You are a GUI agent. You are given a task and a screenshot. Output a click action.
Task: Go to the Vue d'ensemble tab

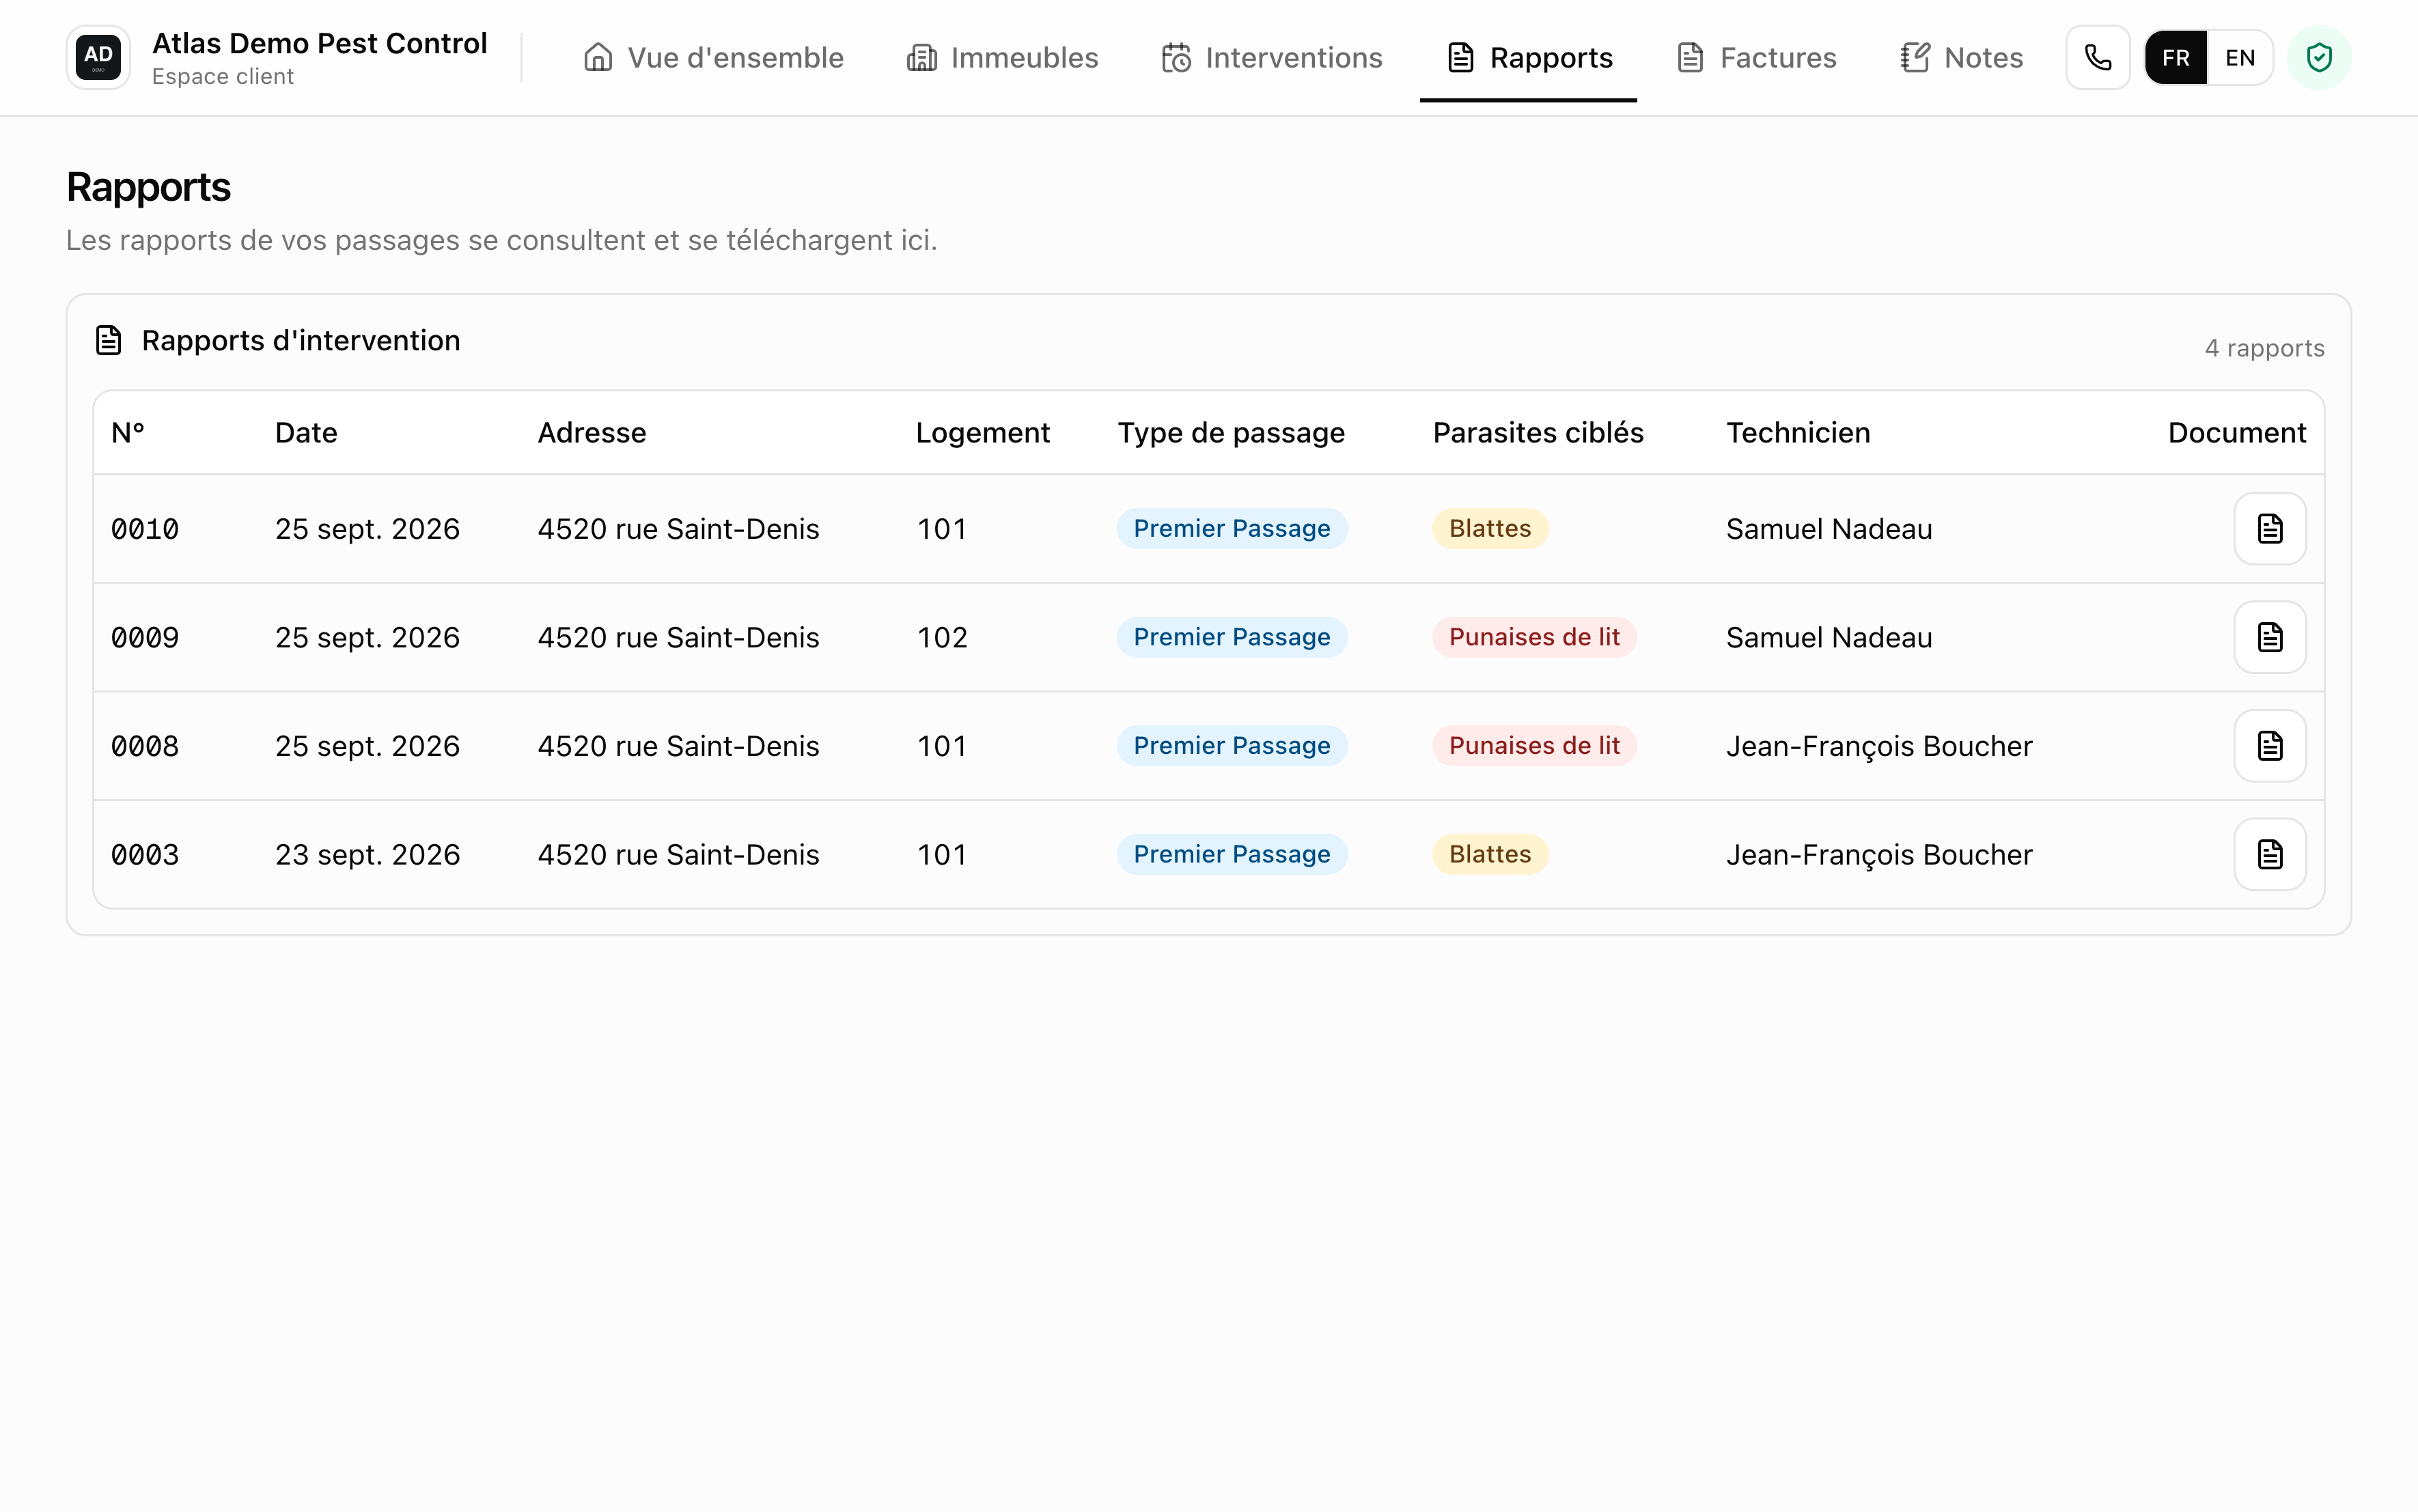click(x=713, y=58)
